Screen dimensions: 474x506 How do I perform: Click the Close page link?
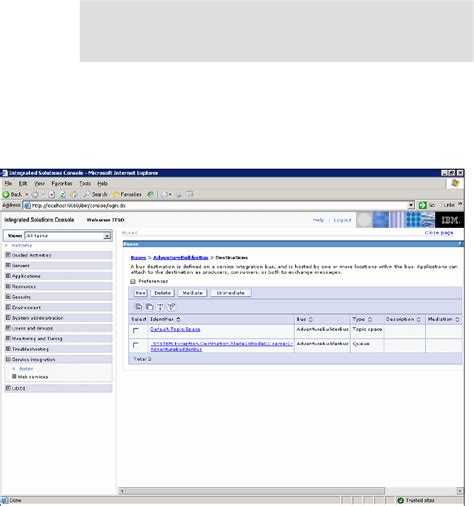pyautogui.click(x=439, y=232)
